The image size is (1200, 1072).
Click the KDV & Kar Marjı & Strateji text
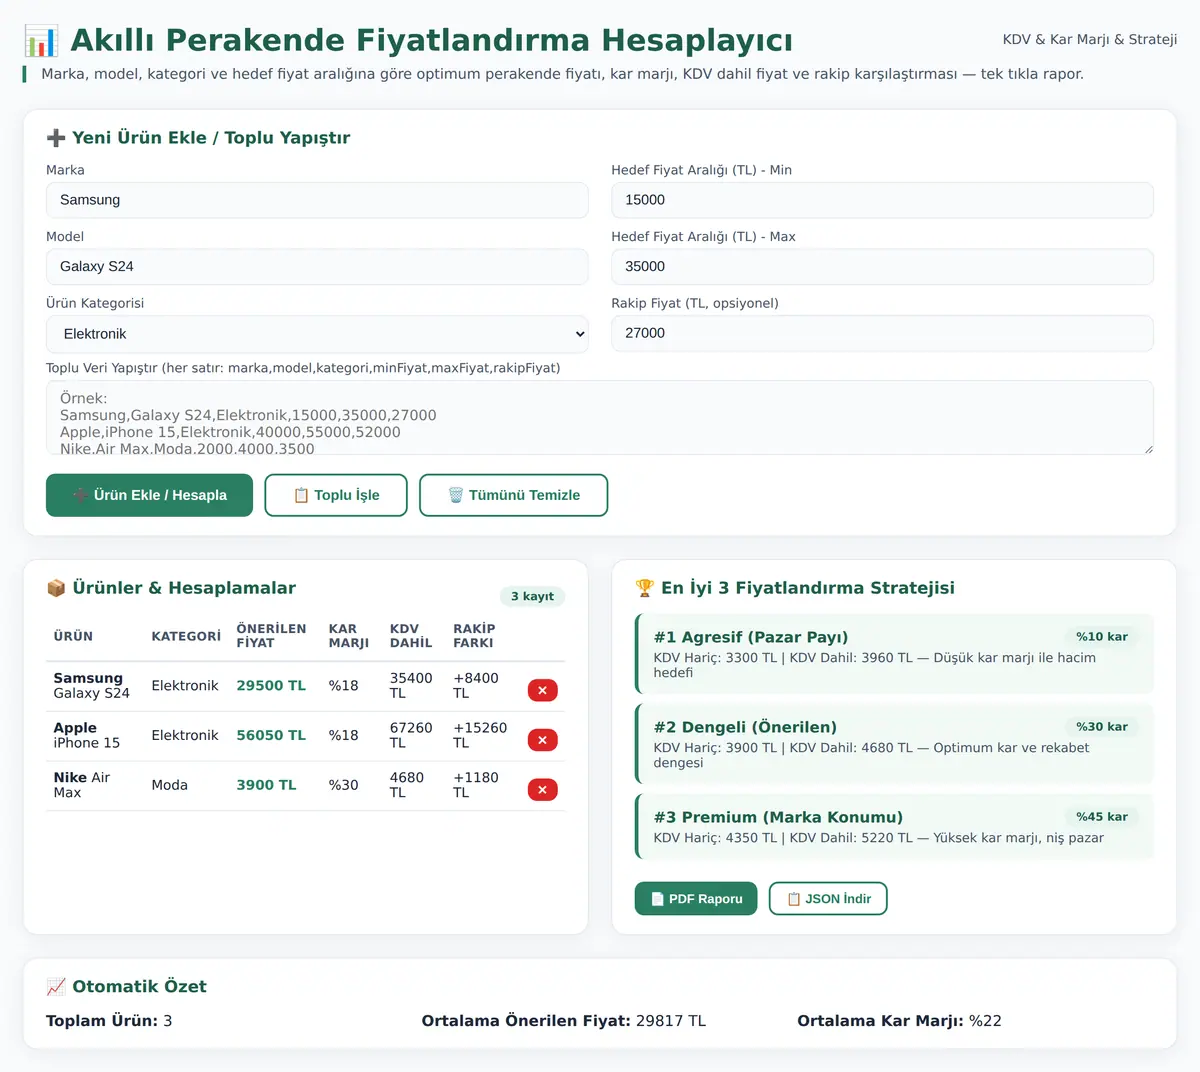pos(1090,40)
